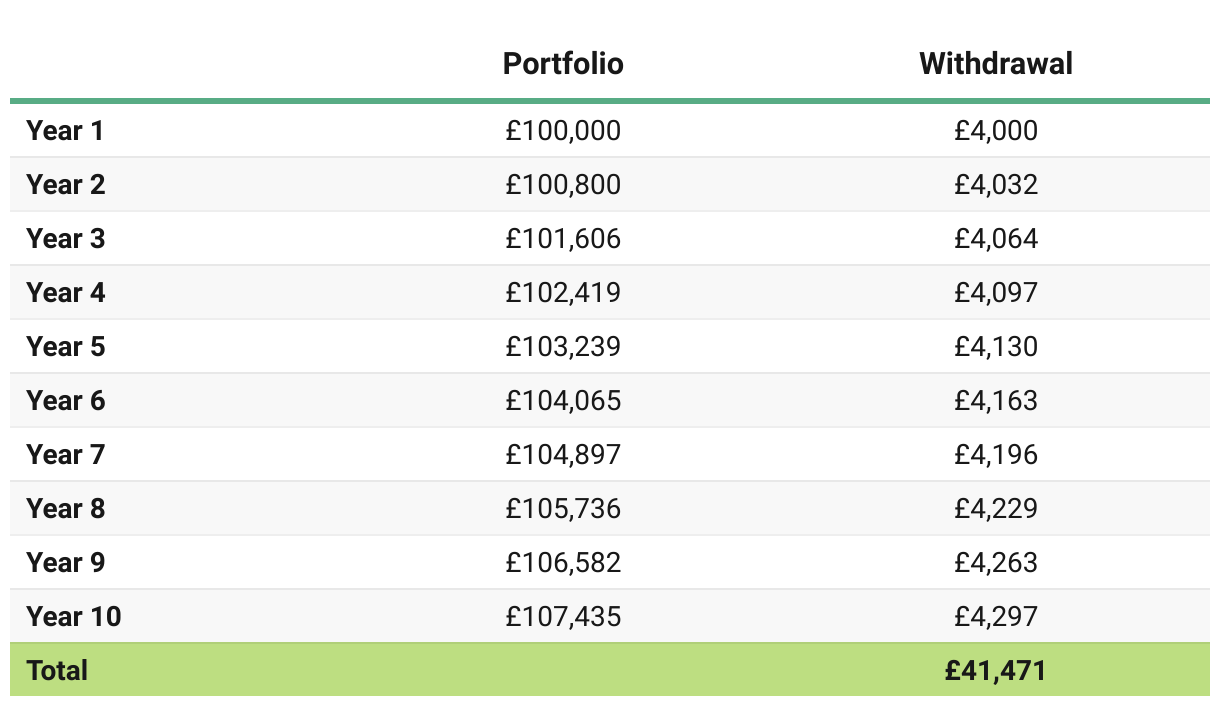Click the Total row label
Viewport: 1220px width, 706px height.
[57, 670]
